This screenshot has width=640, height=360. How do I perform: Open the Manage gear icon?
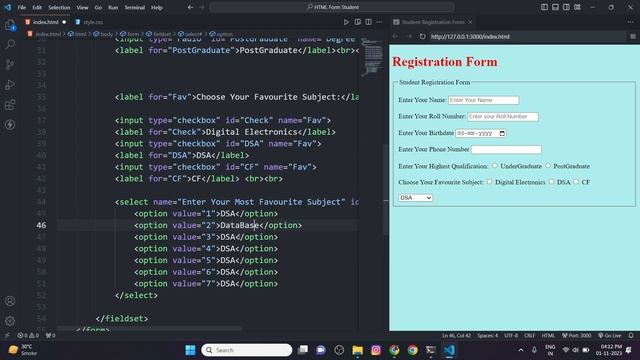[x=10, y=321]
